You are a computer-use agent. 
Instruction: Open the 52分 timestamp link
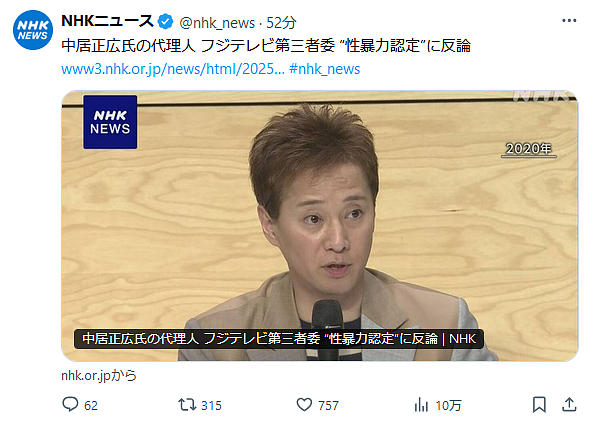281,23
